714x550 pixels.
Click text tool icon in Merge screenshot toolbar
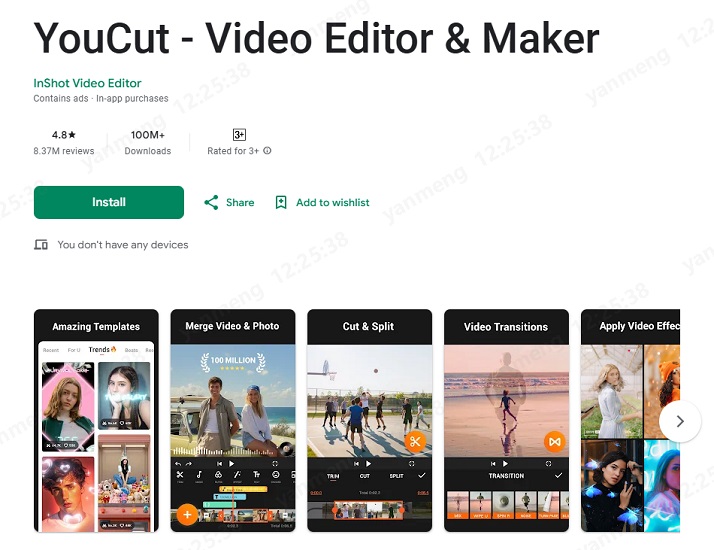tap(256, 475)
